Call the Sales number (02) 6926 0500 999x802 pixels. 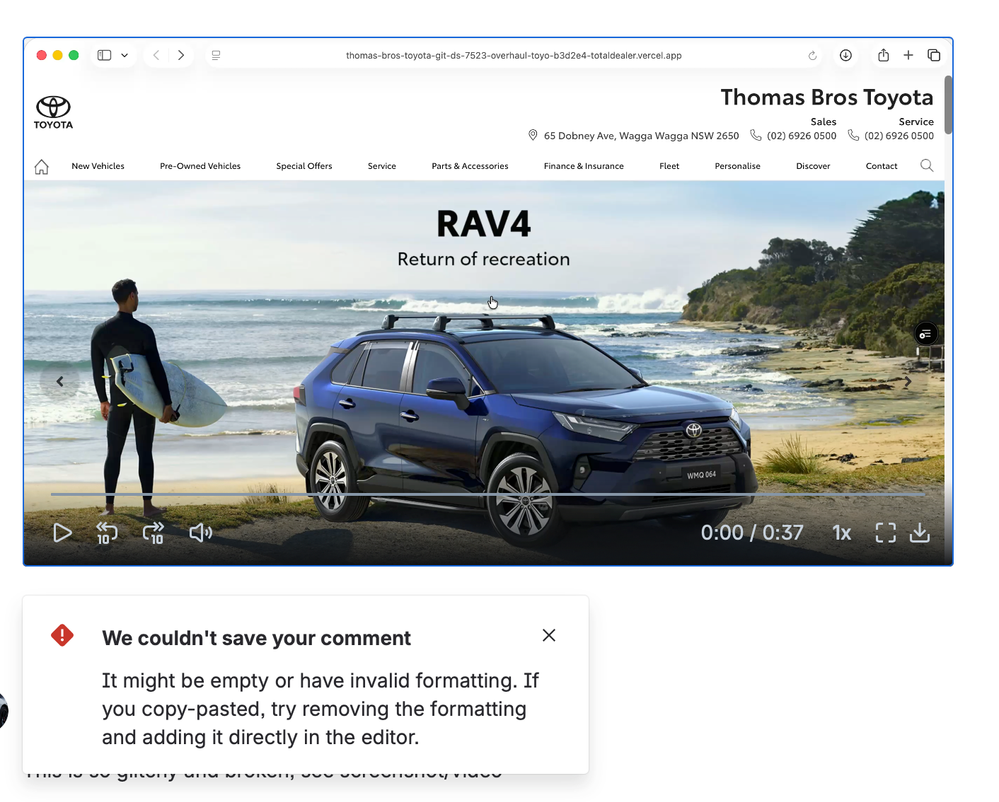801,136
